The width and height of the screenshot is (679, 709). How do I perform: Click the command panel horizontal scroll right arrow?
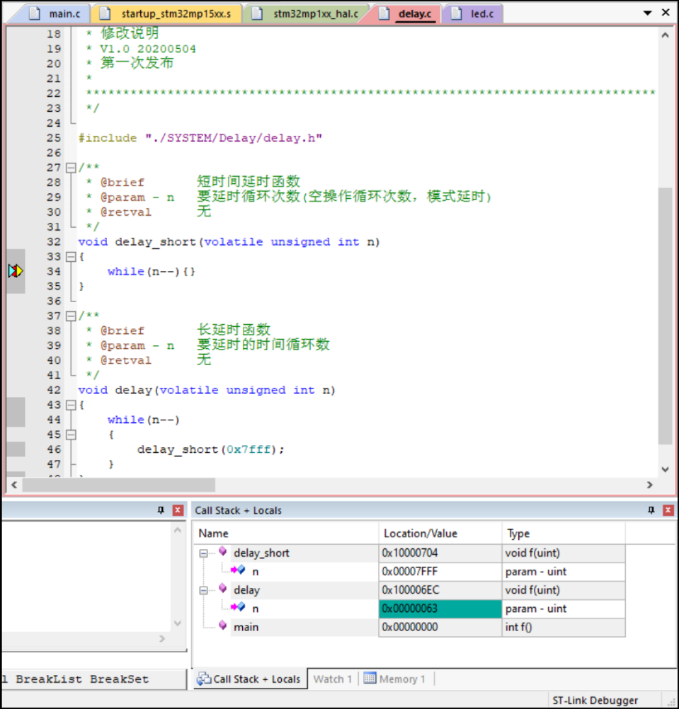tap(162, 639)
